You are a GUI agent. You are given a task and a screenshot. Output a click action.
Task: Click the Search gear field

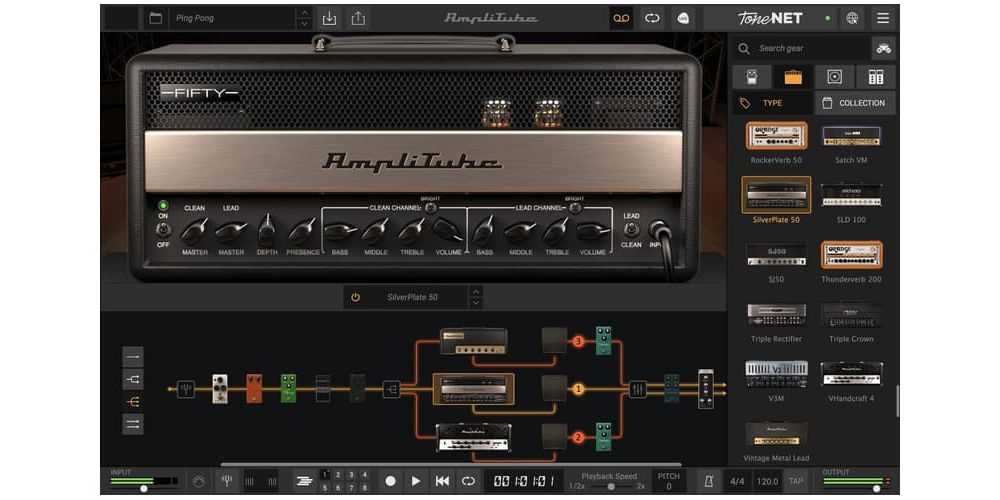click(801, 48)
